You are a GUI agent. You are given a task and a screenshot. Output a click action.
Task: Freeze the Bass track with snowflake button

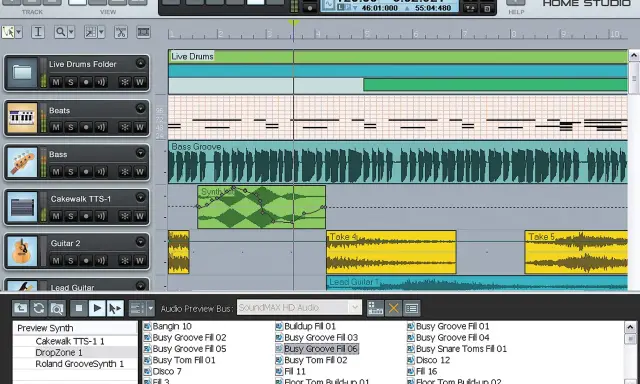(x=125, y=171)
